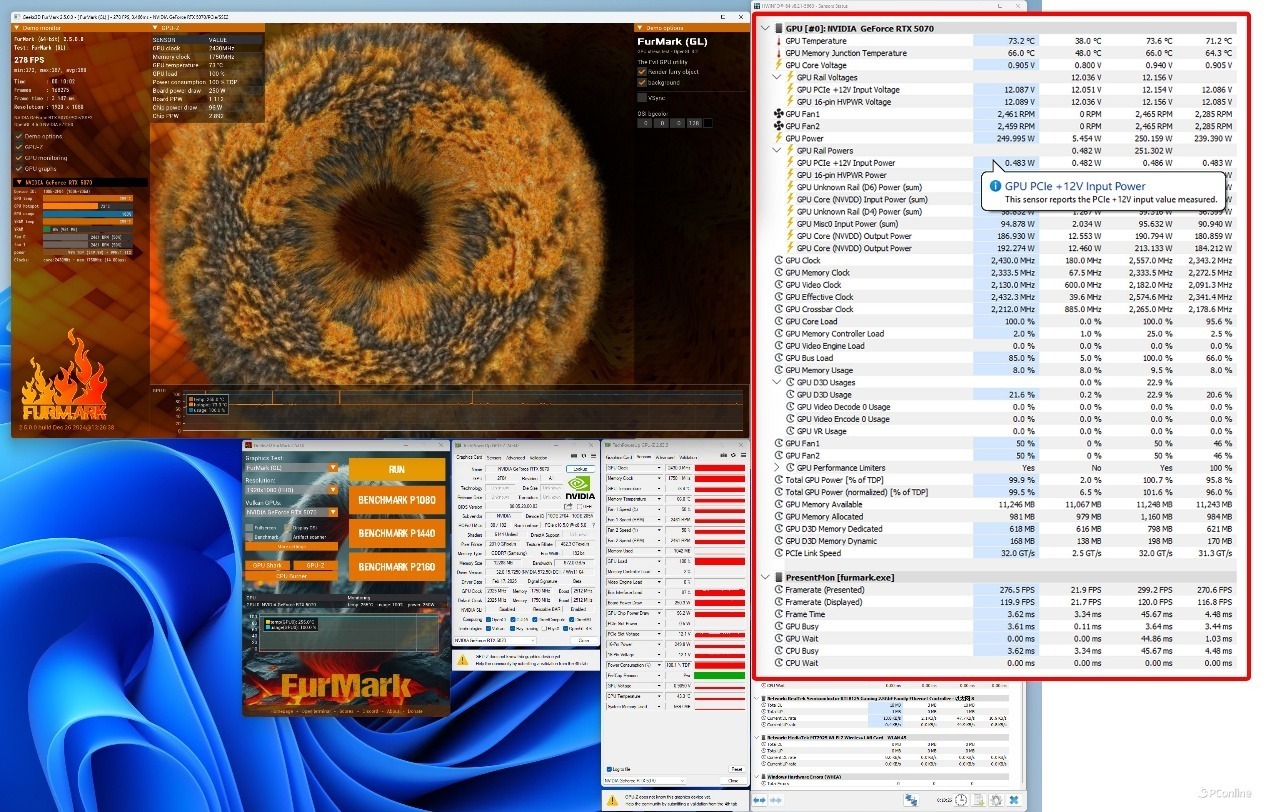
Task: Click the GPU Clock sensor icon
Action: [x=779, y=260]
